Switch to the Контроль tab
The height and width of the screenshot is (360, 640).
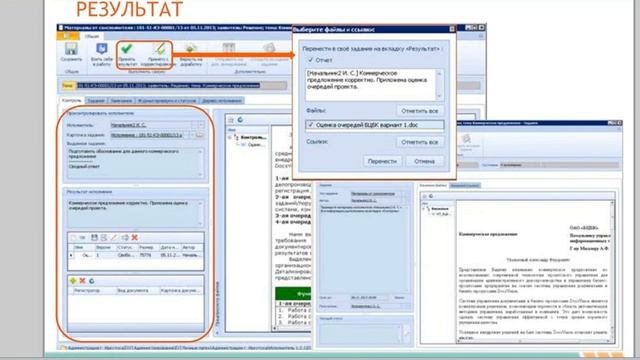(x=71, y=100)
